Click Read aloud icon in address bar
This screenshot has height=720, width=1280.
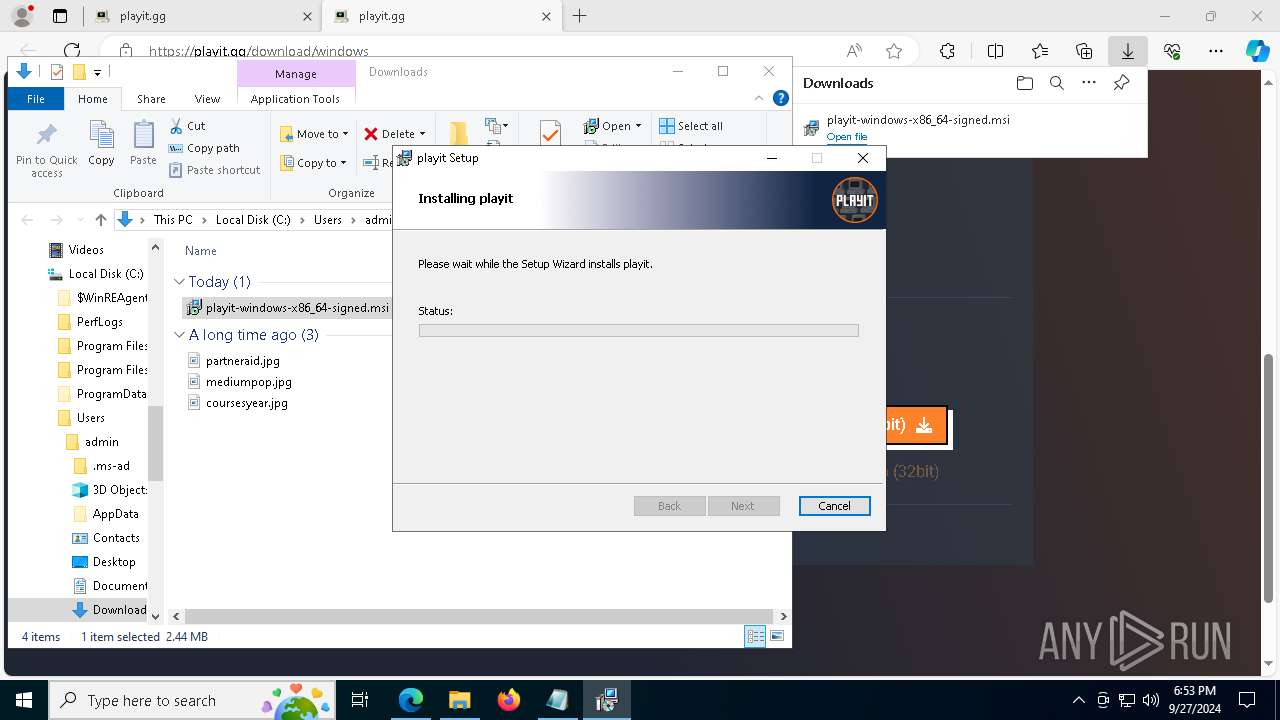854,51
